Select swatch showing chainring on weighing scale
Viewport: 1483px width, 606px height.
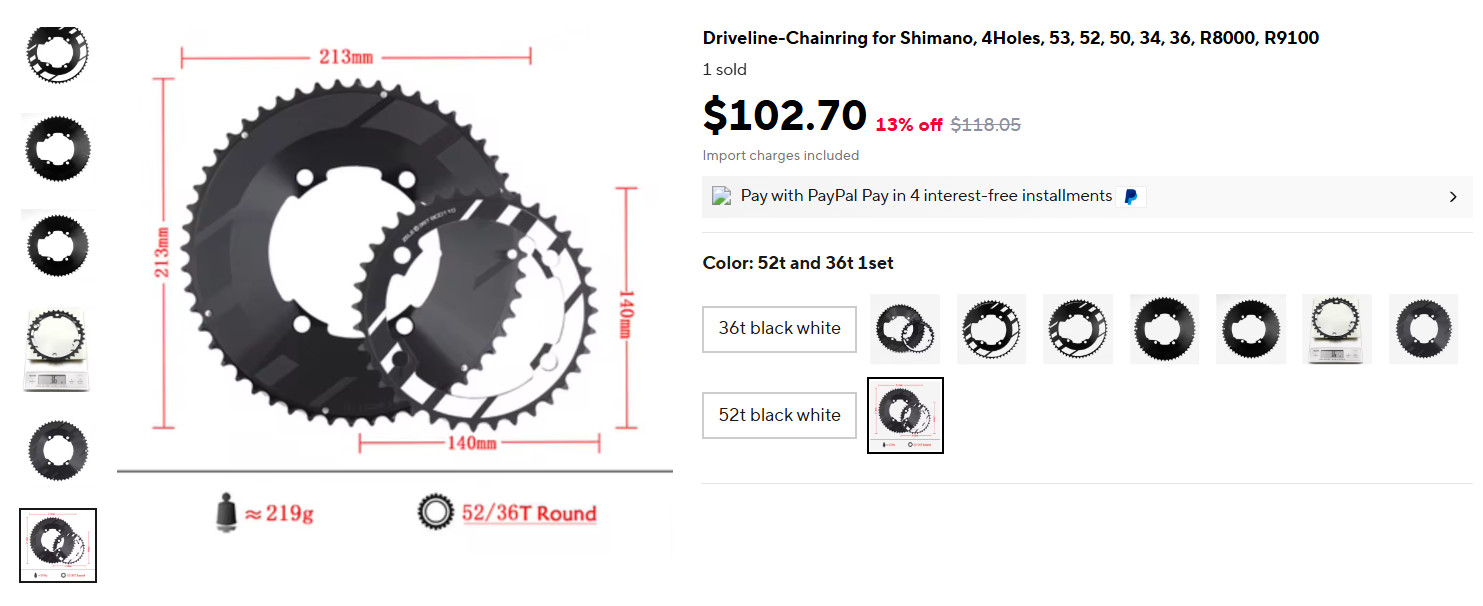[1337, 329]
